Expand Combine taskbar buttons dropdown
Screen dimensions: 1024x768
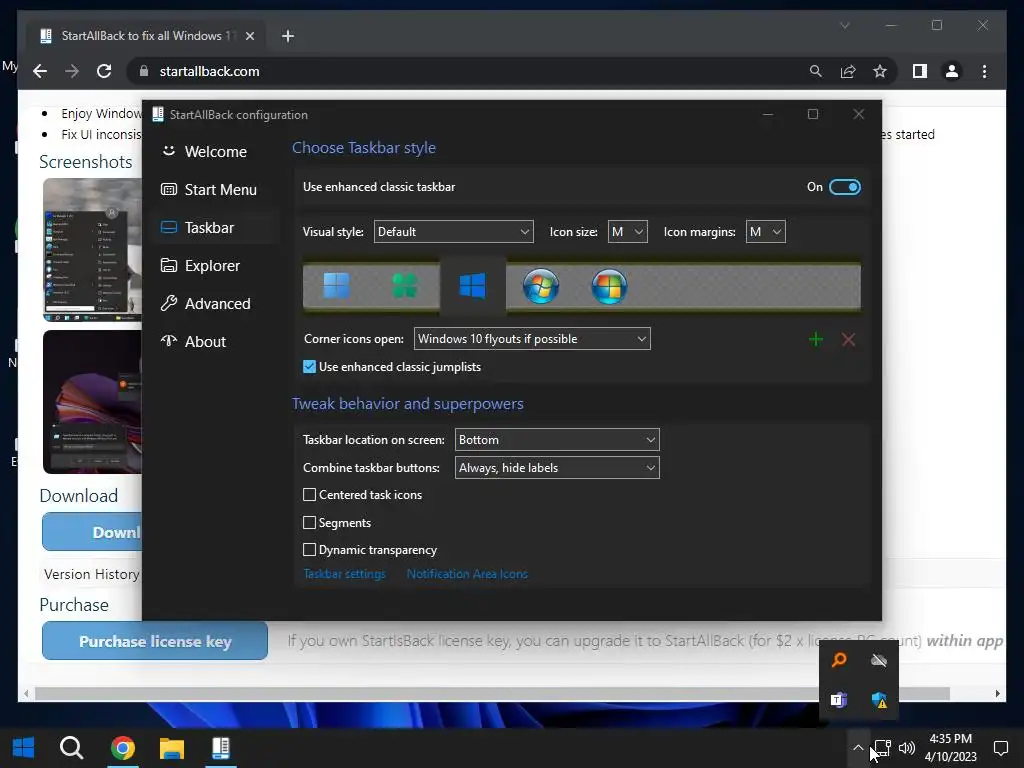pyautogui.click(x=557, y=468)
